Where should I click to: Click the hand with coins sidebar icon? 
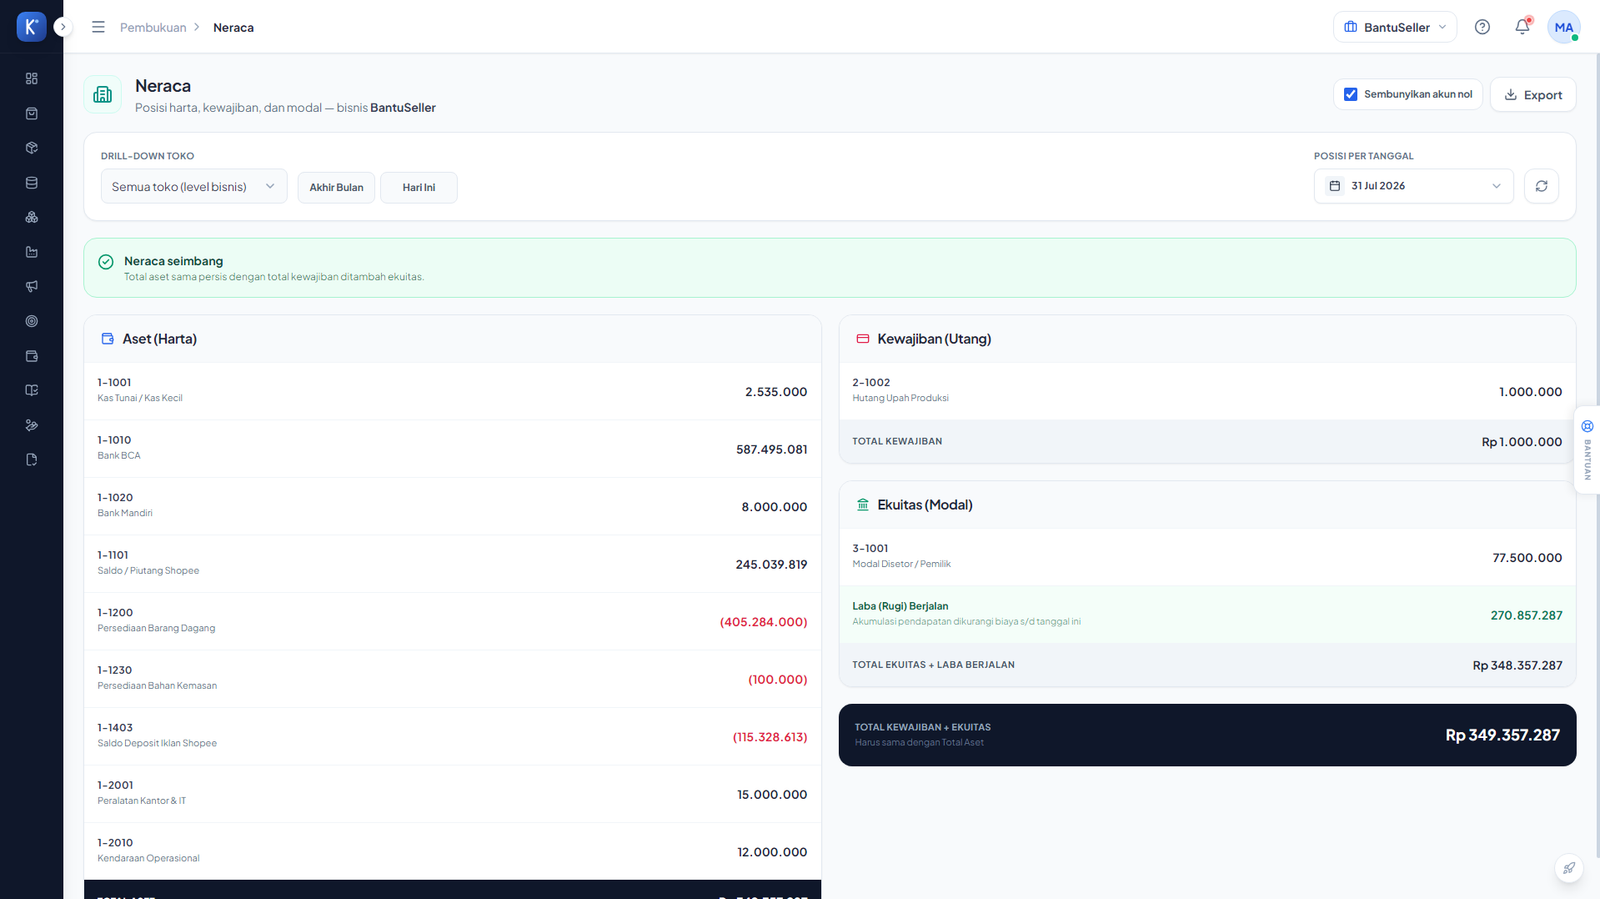coord(32,425)
